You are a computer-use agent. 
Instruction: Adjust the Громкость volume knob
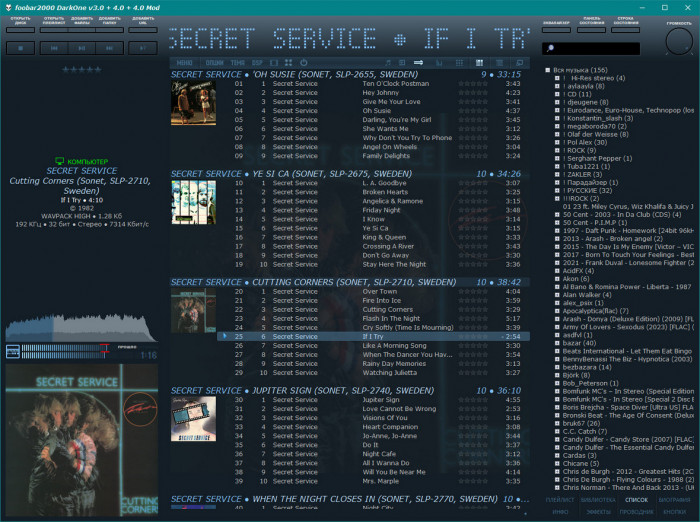[679, 42]
